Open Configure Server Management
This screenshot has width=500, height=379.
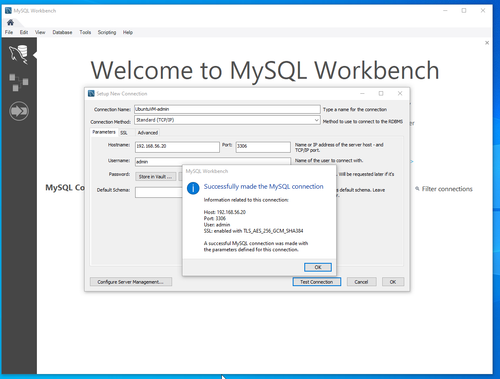(x=131, y=282)
